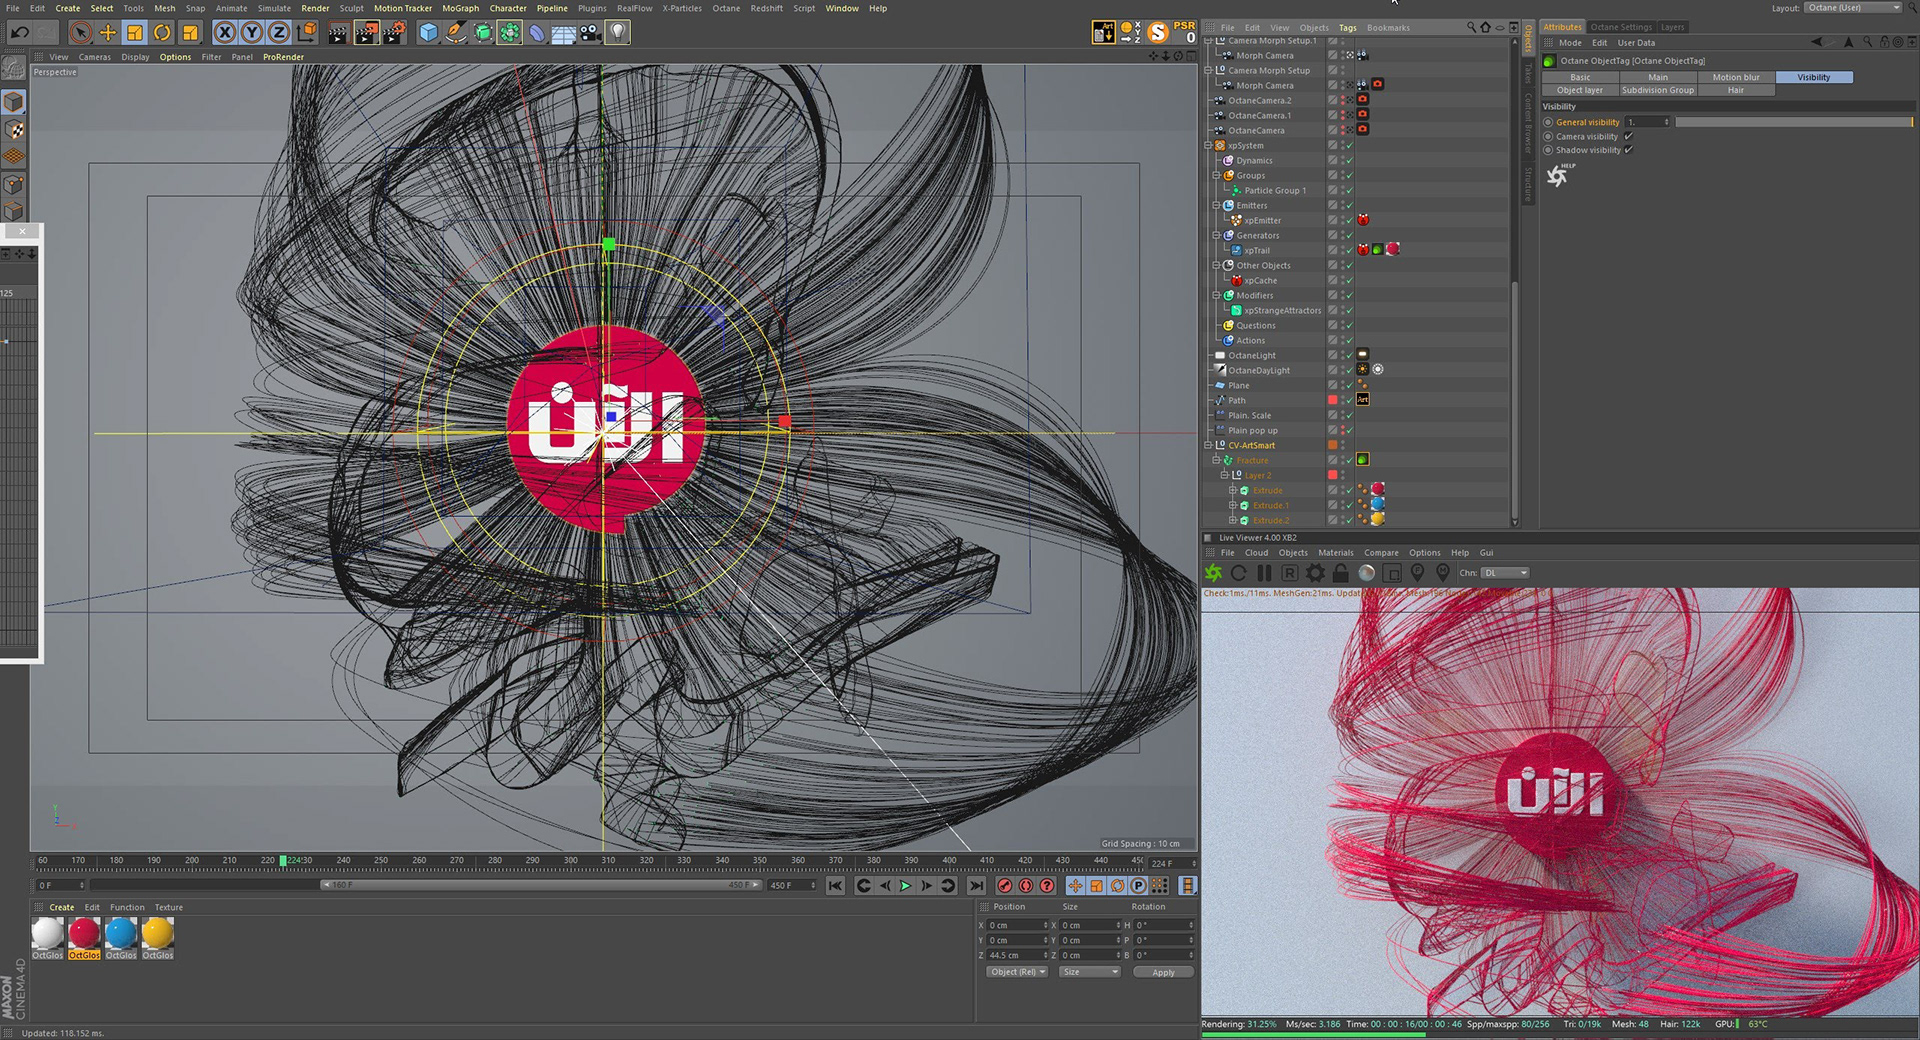1920x1040 pixels.
Task: Open the Octane menu in the menu bar
Action: pos(726,8)
